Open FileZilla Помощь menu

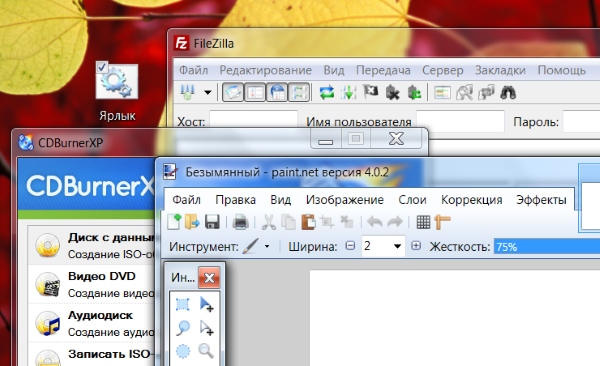pos(562,70)
